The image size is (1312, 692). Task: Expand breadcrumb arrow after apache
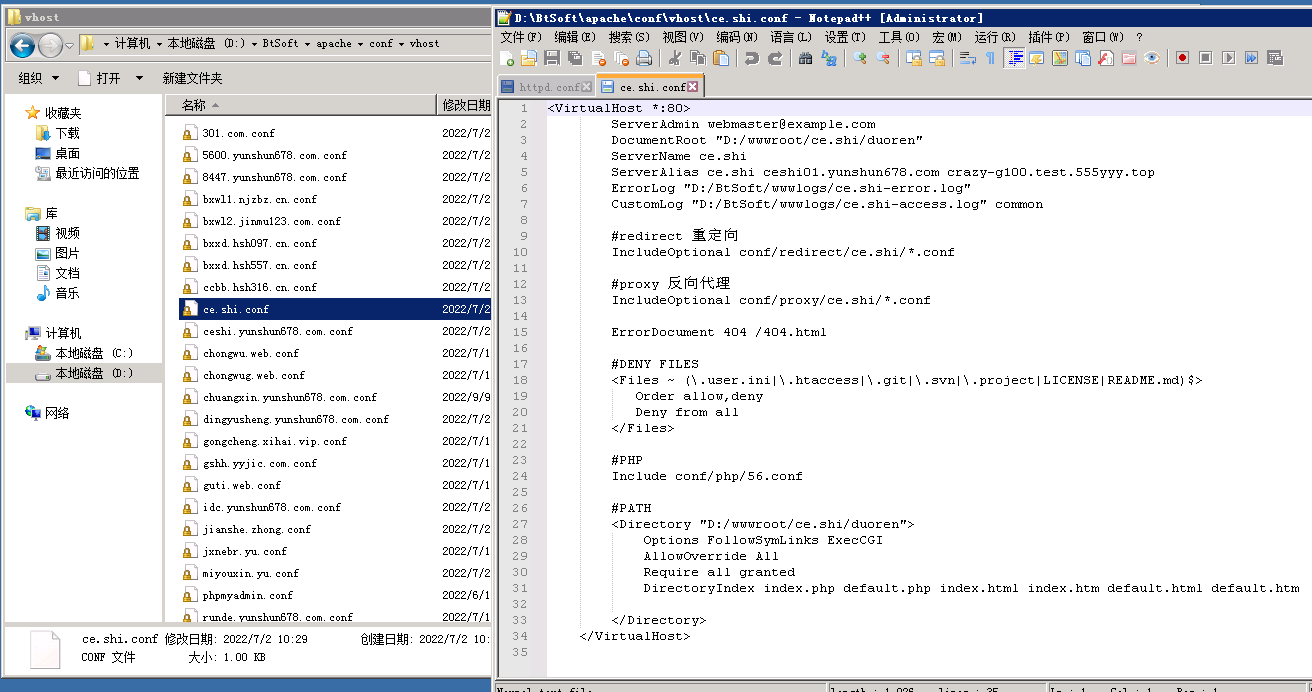point(360,44)
